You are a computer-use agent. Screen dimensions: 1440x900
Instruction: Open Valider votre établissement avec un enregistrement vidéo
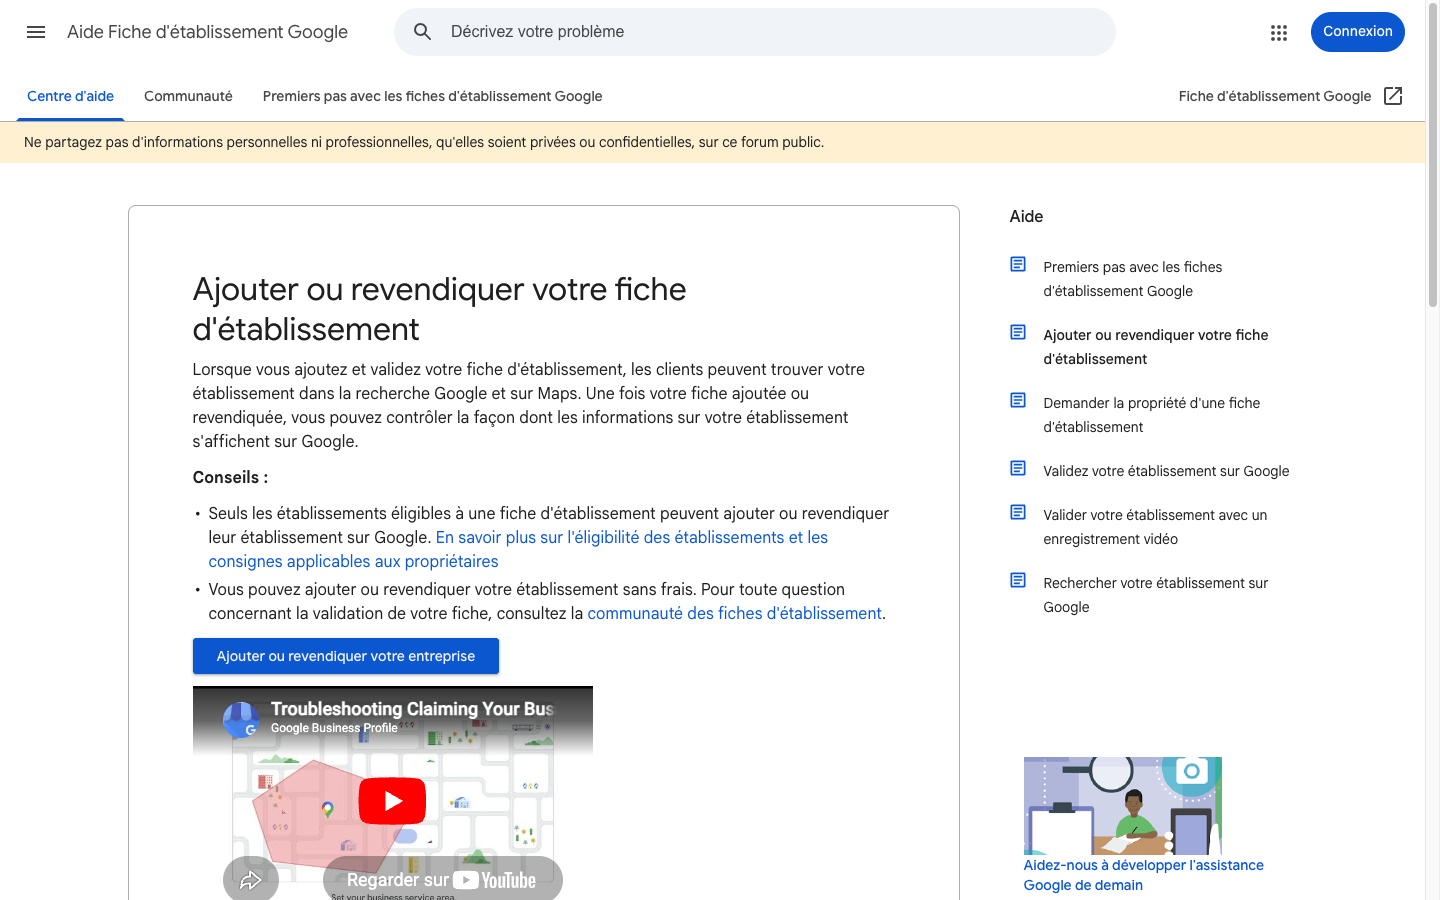(1155, 527)
